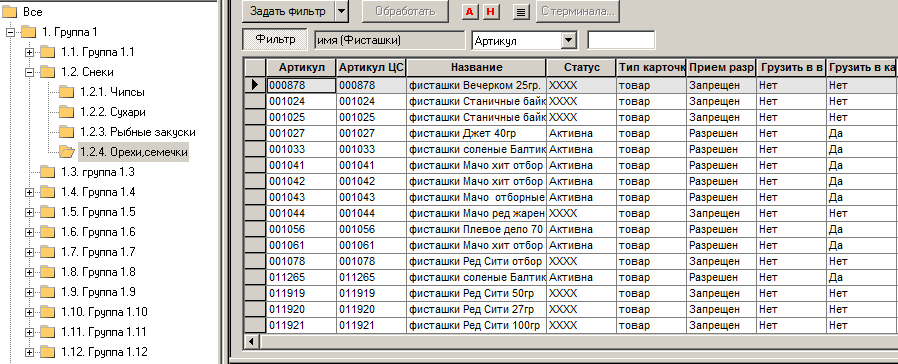Open the 'Артикул' search field combo box

568,41
